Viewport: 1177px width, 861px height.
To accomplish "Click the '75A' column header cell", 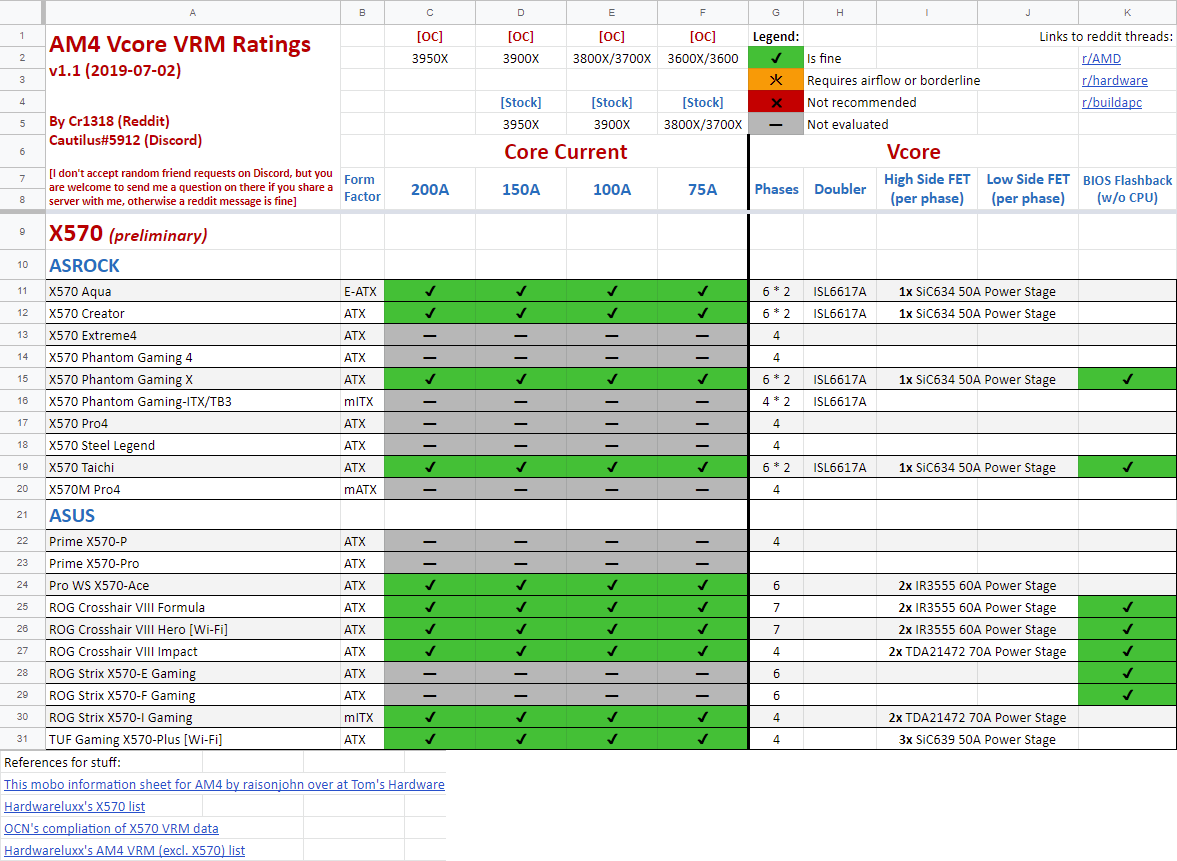I will 703,189.
